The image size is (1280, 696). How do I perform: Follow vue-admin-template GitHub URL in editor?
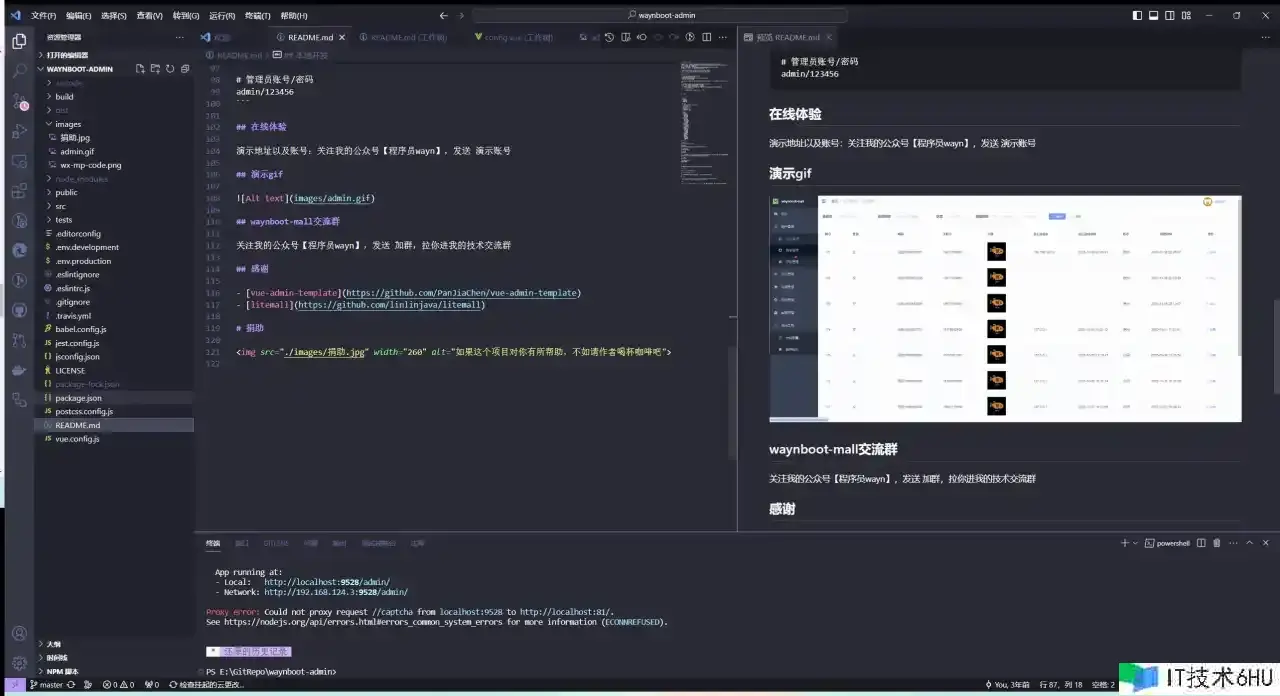click(461, 293)
